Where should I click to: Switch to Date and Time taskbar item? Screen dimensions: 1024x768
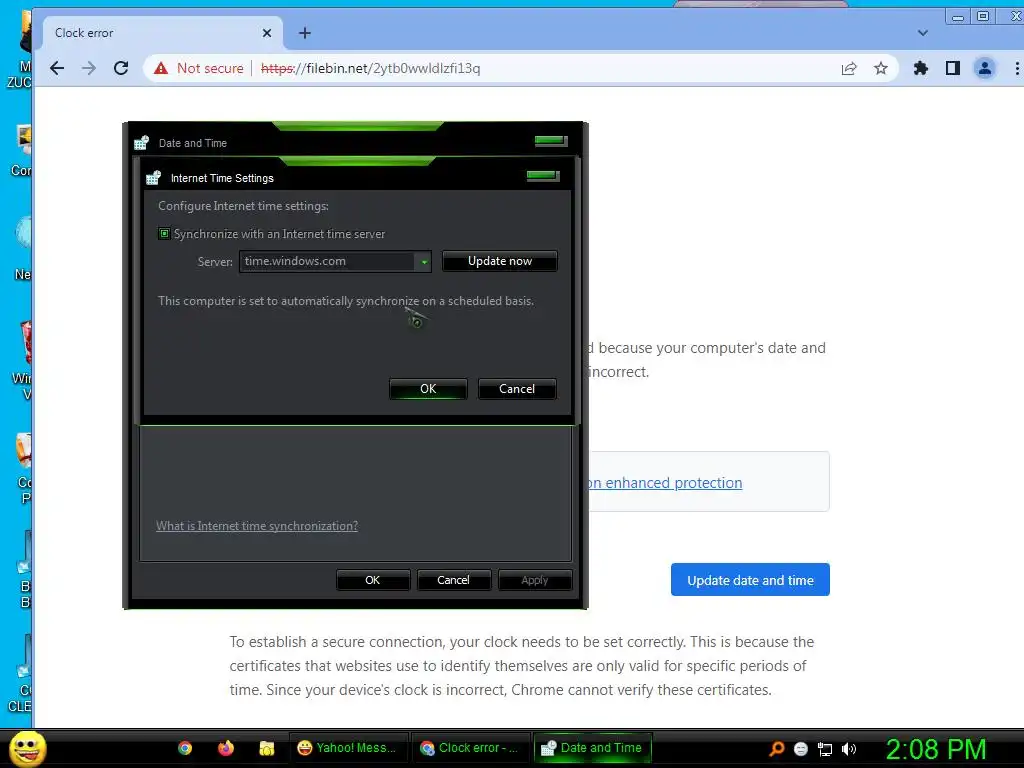pyautogui.click(x=593, y=748)
